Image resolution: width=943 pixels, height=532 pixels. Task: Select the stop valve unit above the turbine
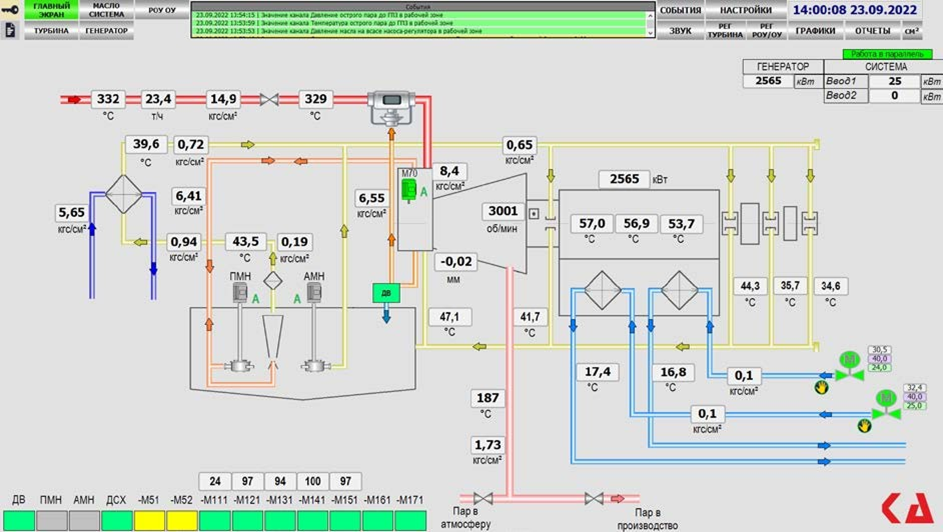pyautogui.click(x=391, y=108)
